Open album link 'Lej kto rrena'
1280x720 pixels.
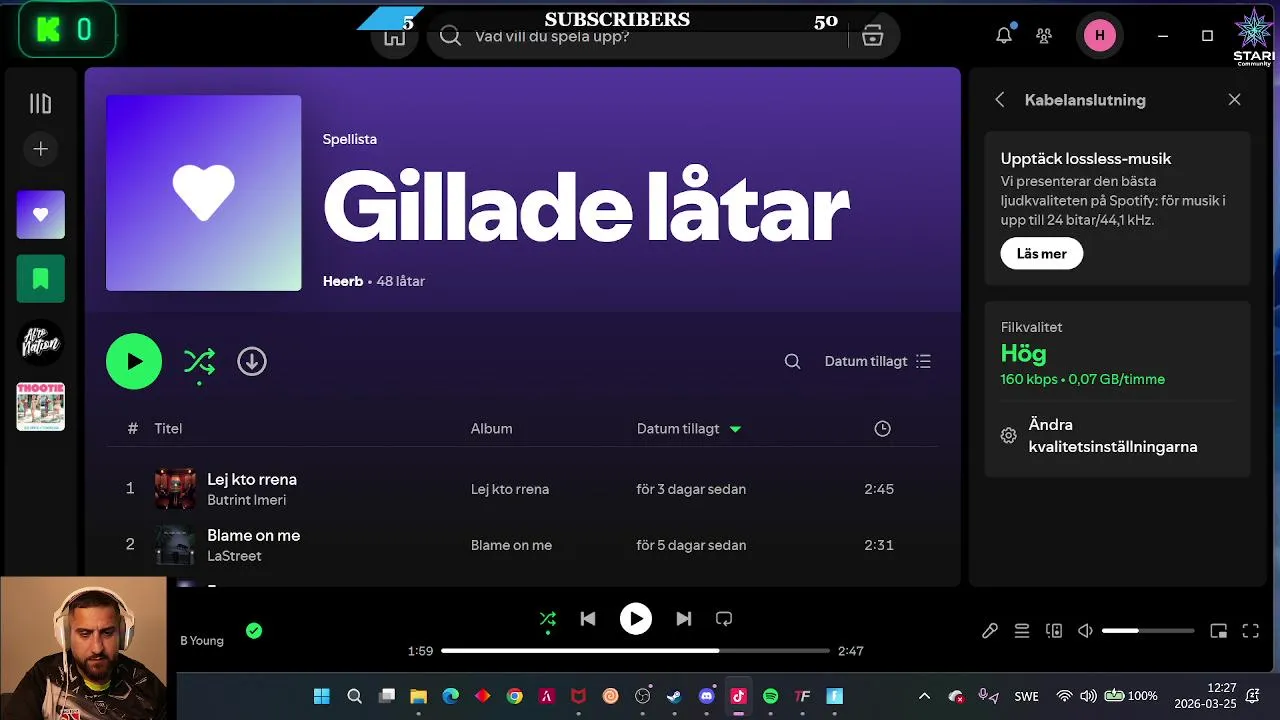coord(510,489)
